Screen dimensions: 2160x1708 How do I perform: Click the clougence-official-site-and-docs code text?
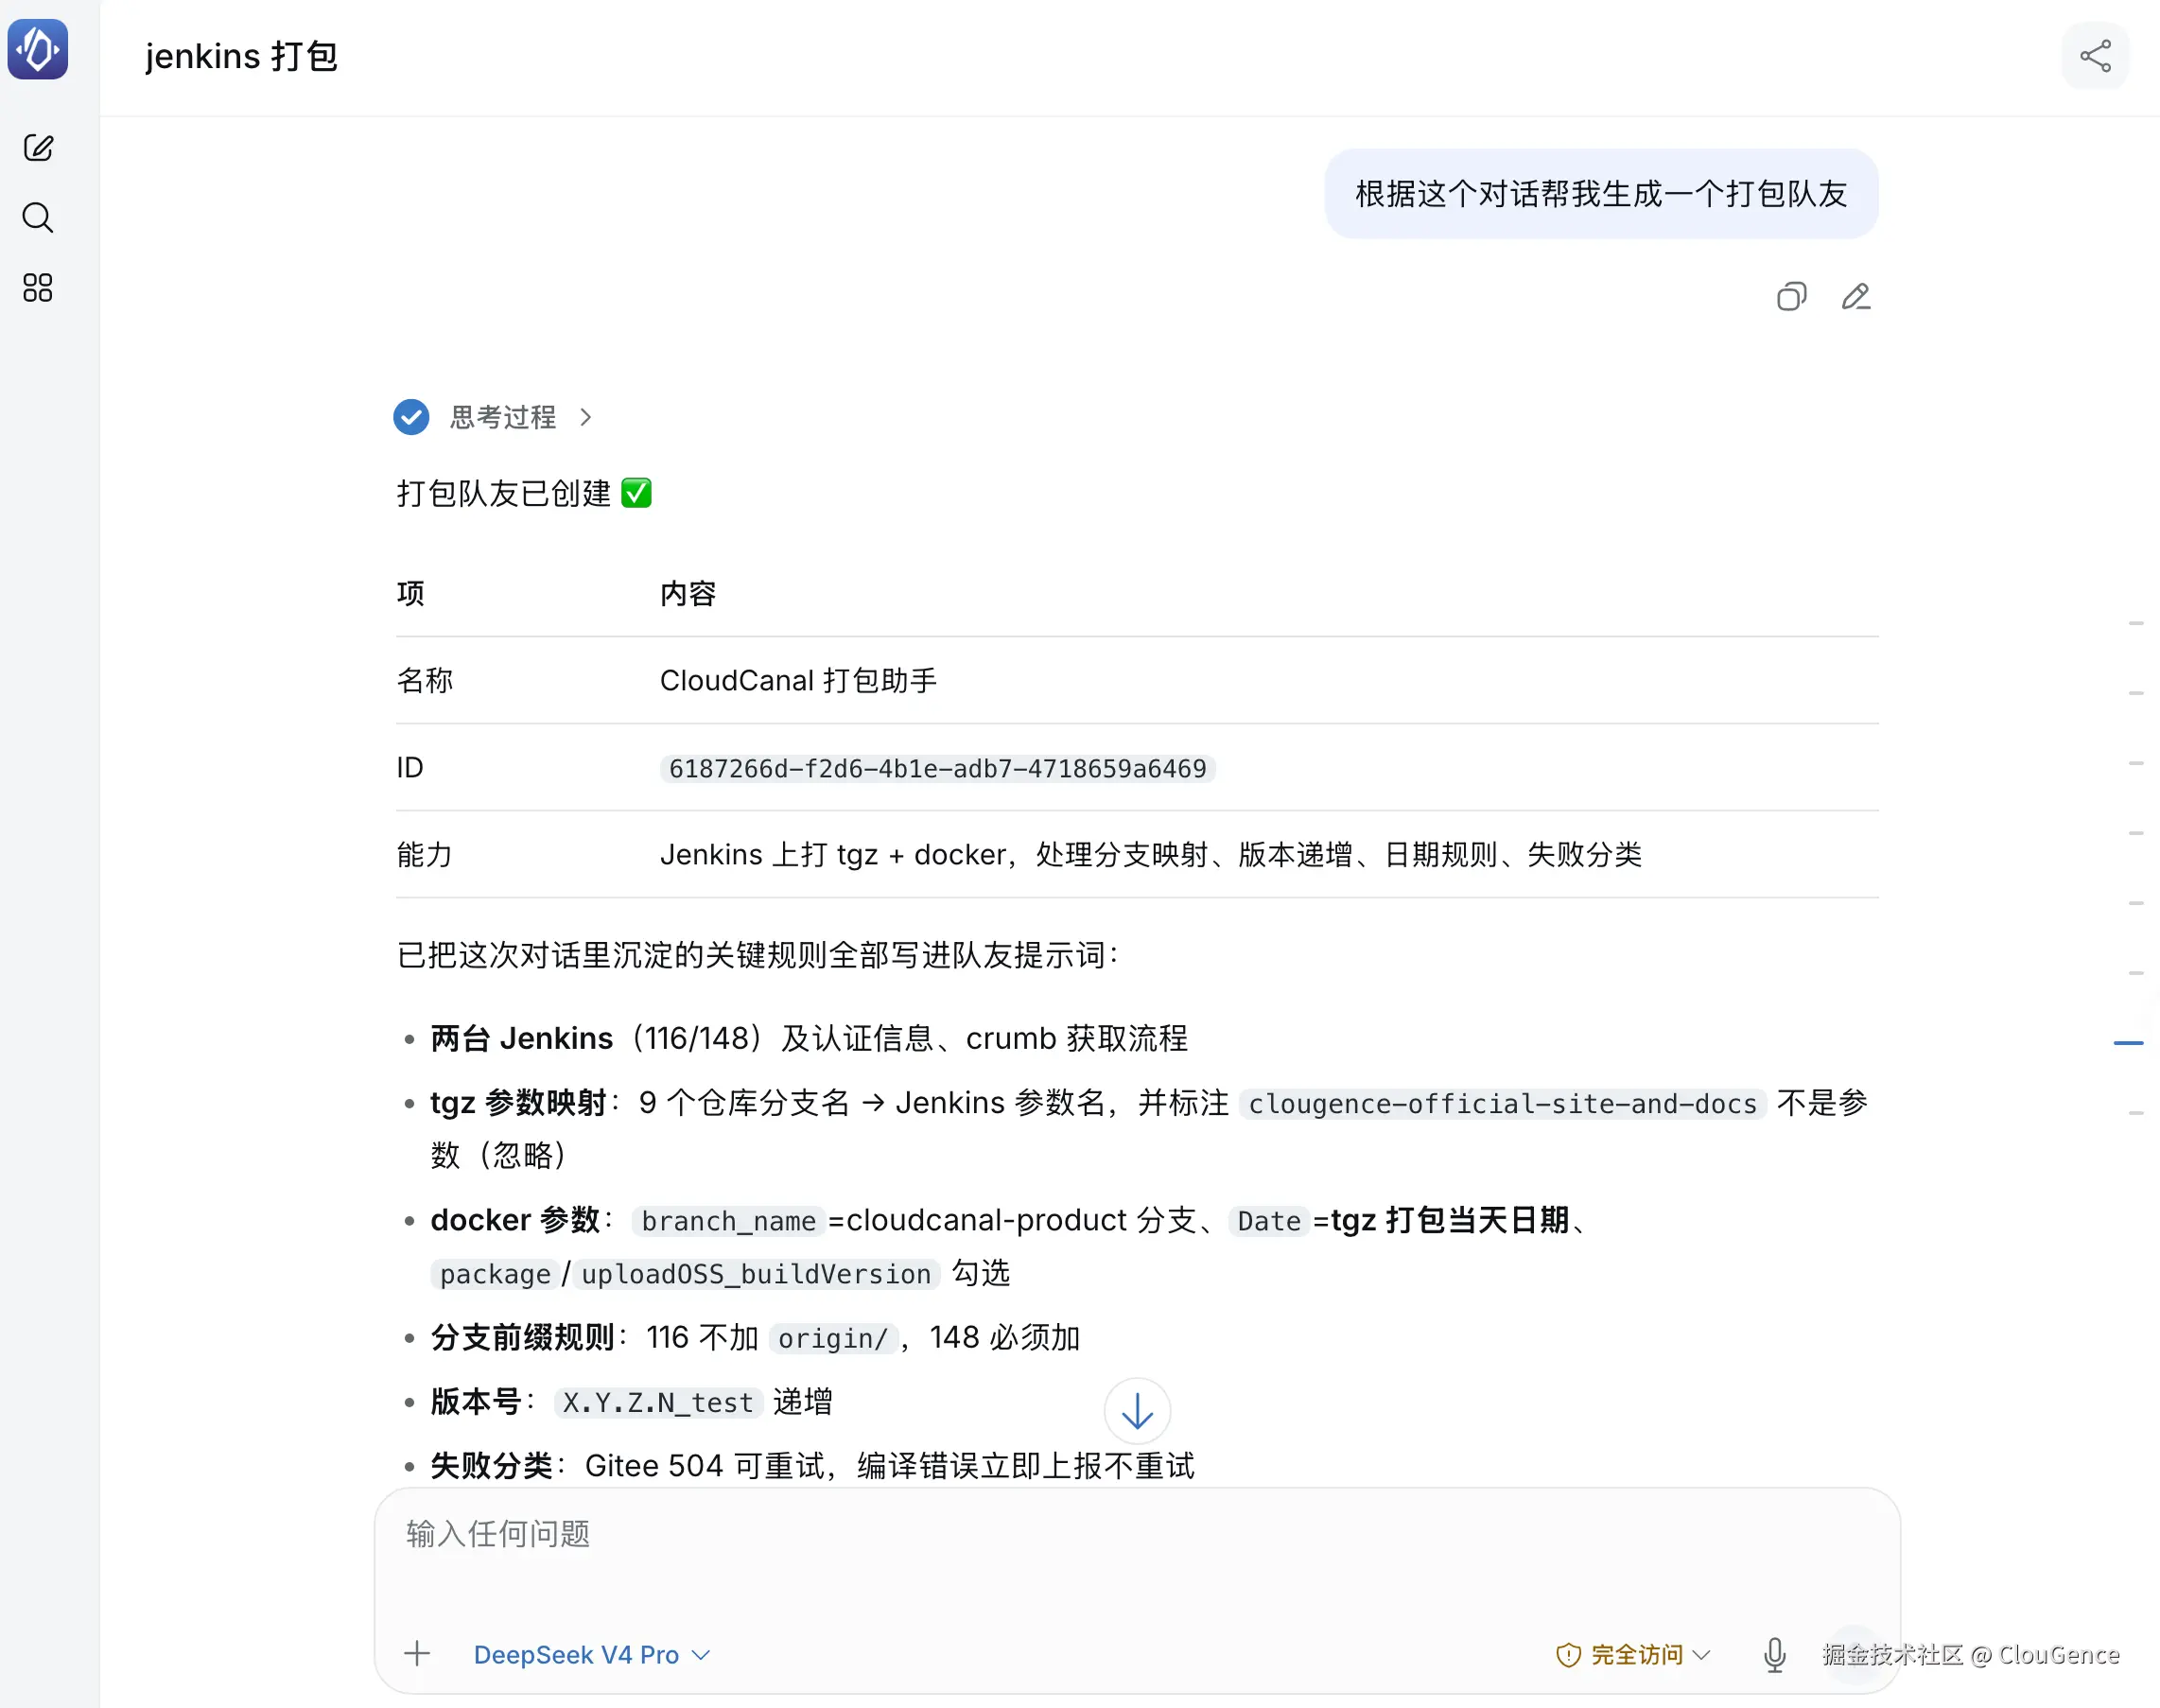tap(1502, 1104)
